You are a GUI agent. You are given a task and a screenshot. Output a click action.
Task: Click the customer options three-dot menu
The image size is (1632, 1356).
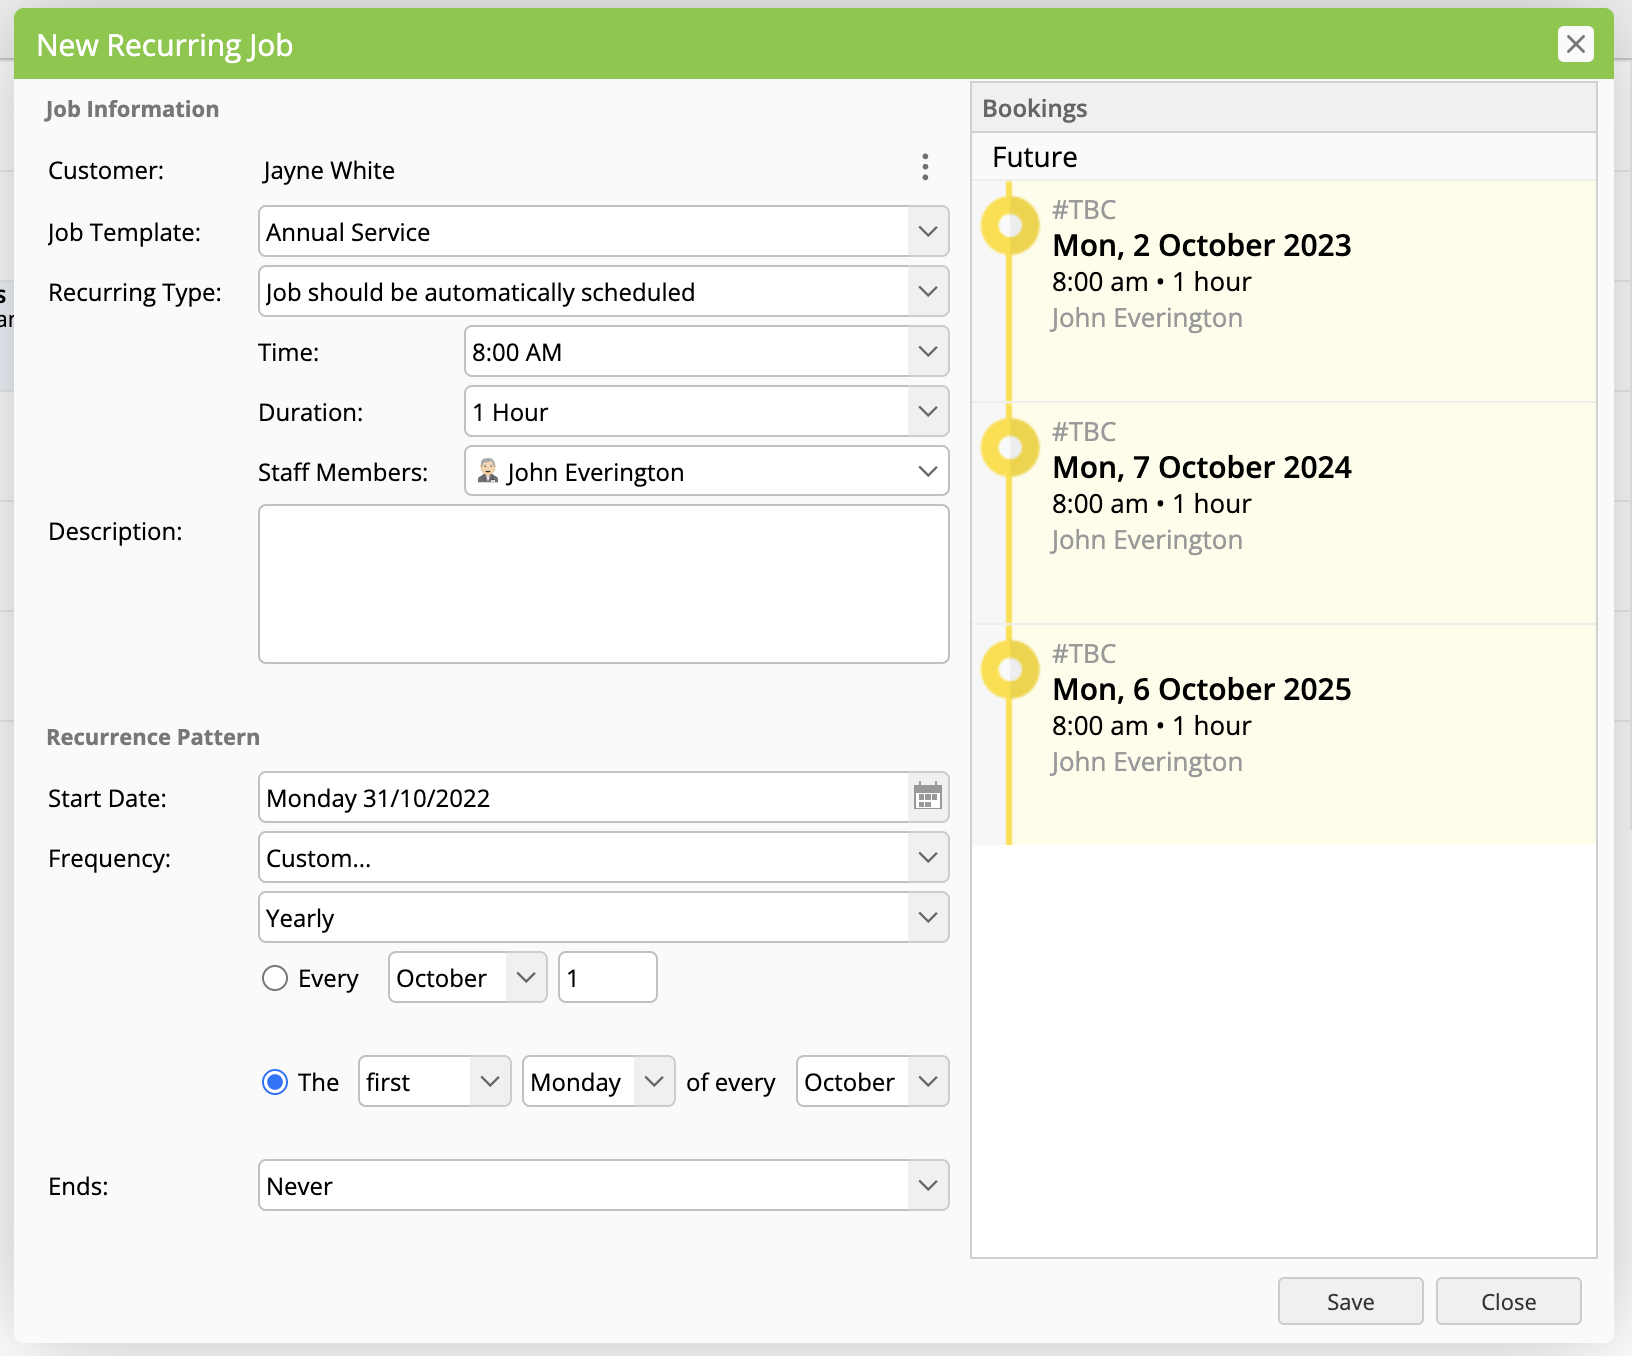click(x=925, y=167)
